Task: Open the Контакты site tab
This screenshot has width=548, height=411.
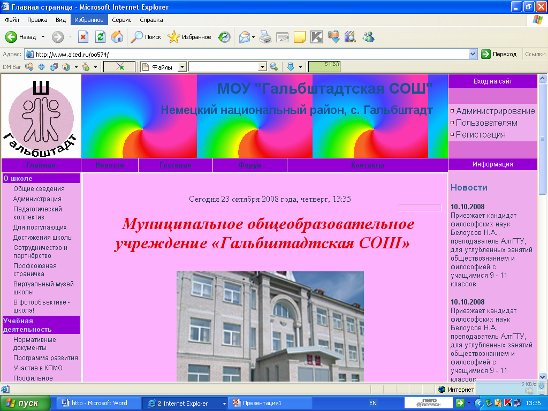Action: click(x=368, y=165)
